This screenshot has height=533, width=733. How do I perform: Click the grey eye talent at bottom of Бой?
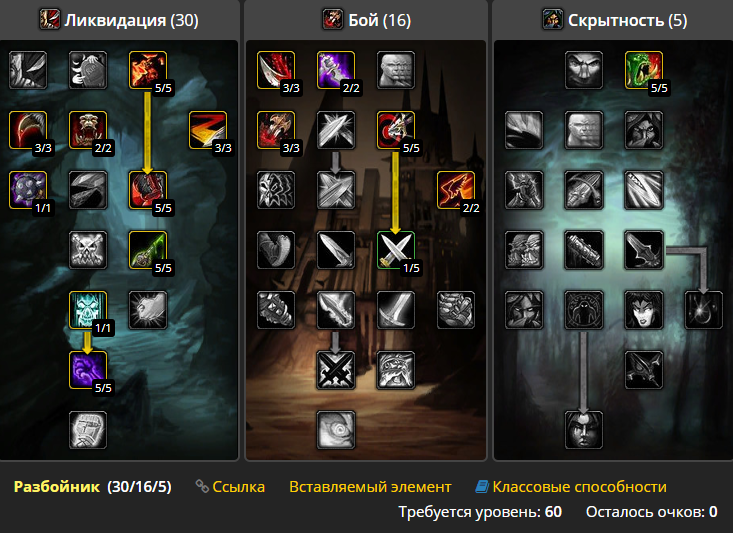[x=336, y=430]
